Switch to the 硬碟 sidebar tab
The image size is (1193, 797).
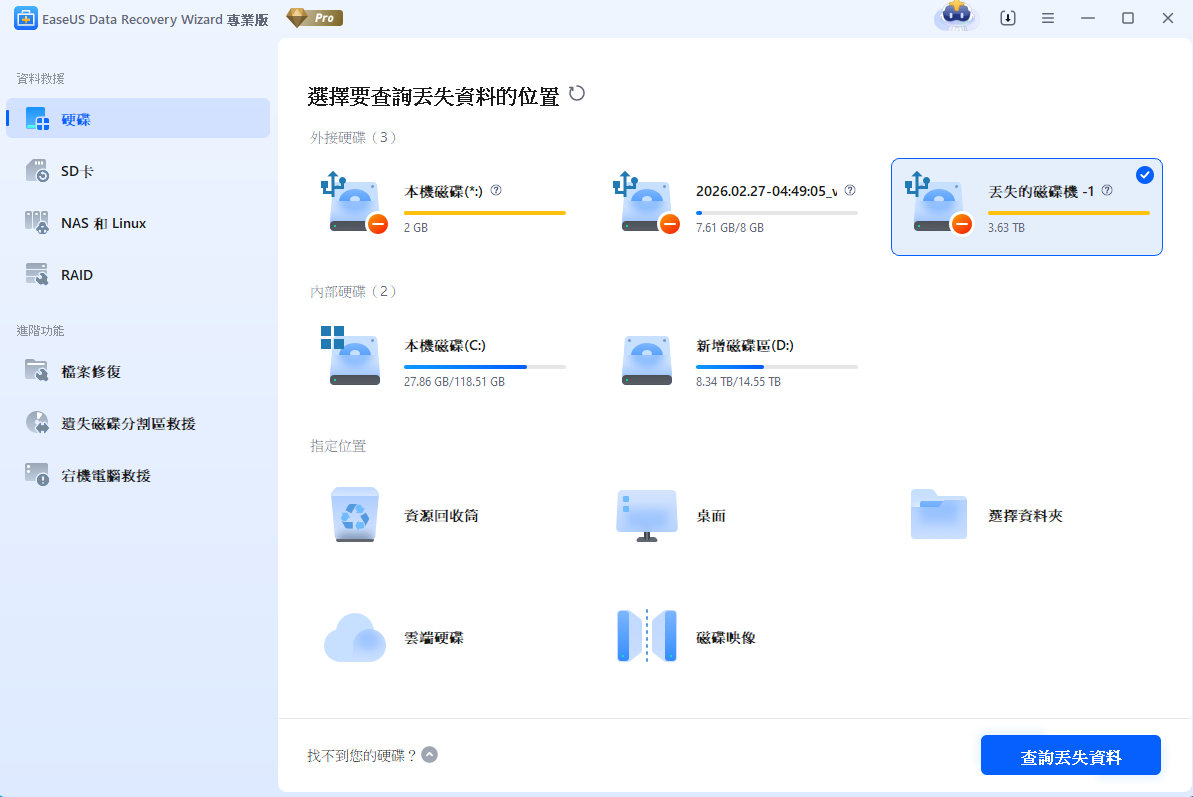coord(76,118)
